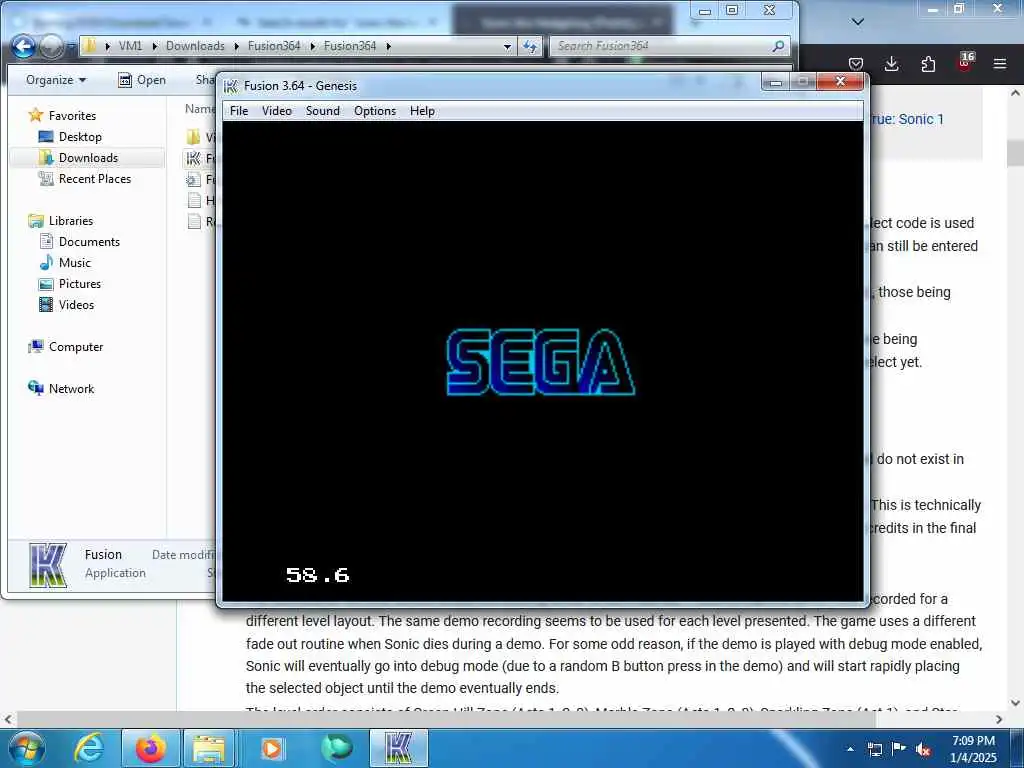Click the 'Sonic 1' link in the browser

point(921,120)
